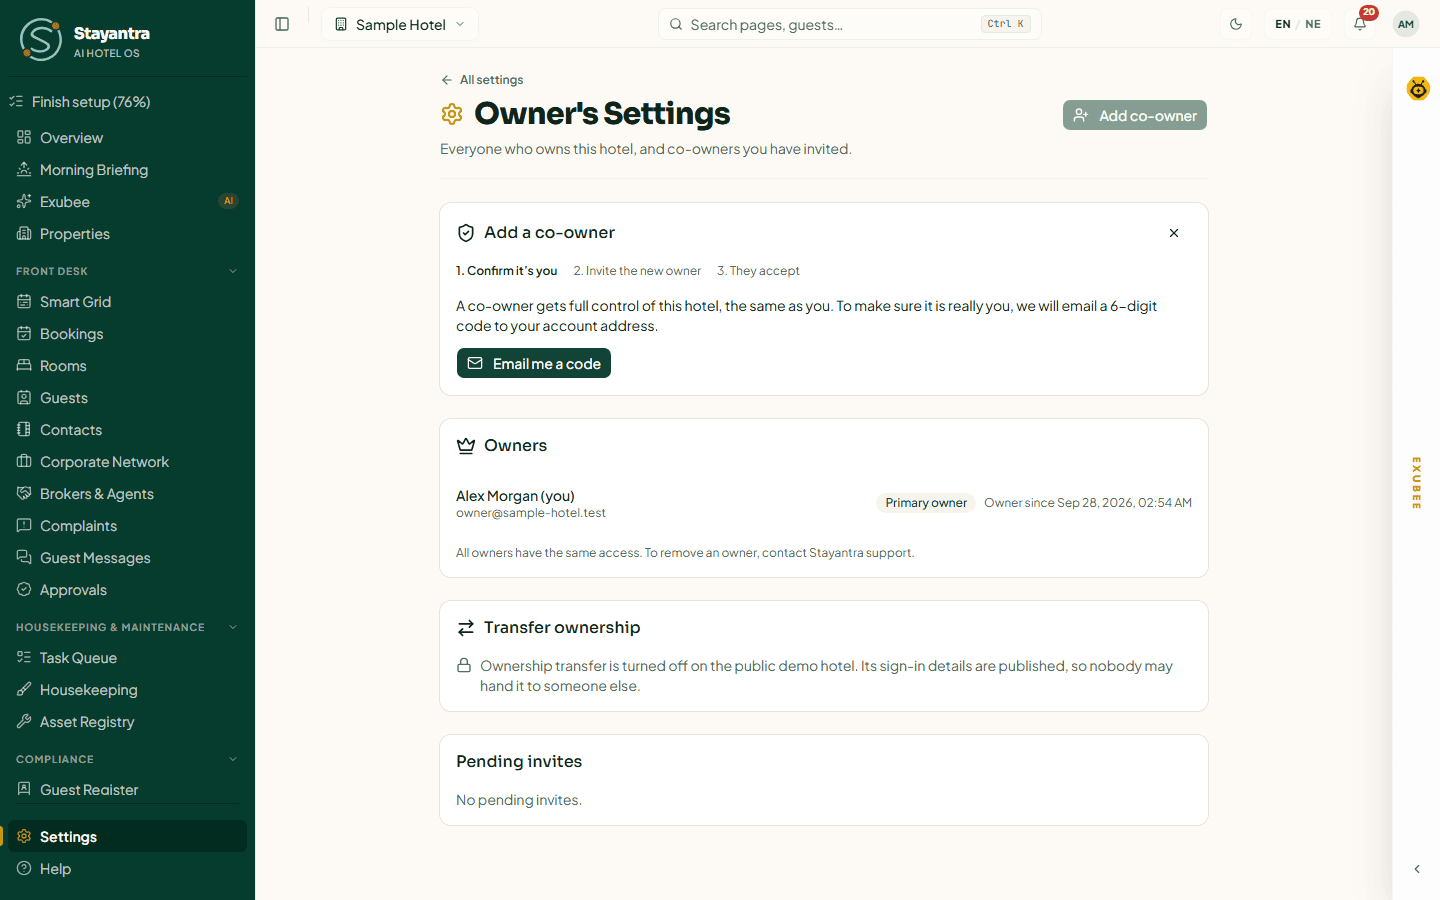Go to Housekeeping
Image resolution: width=1440 pixels, height=900 pixels.
[x=127, y=690]
